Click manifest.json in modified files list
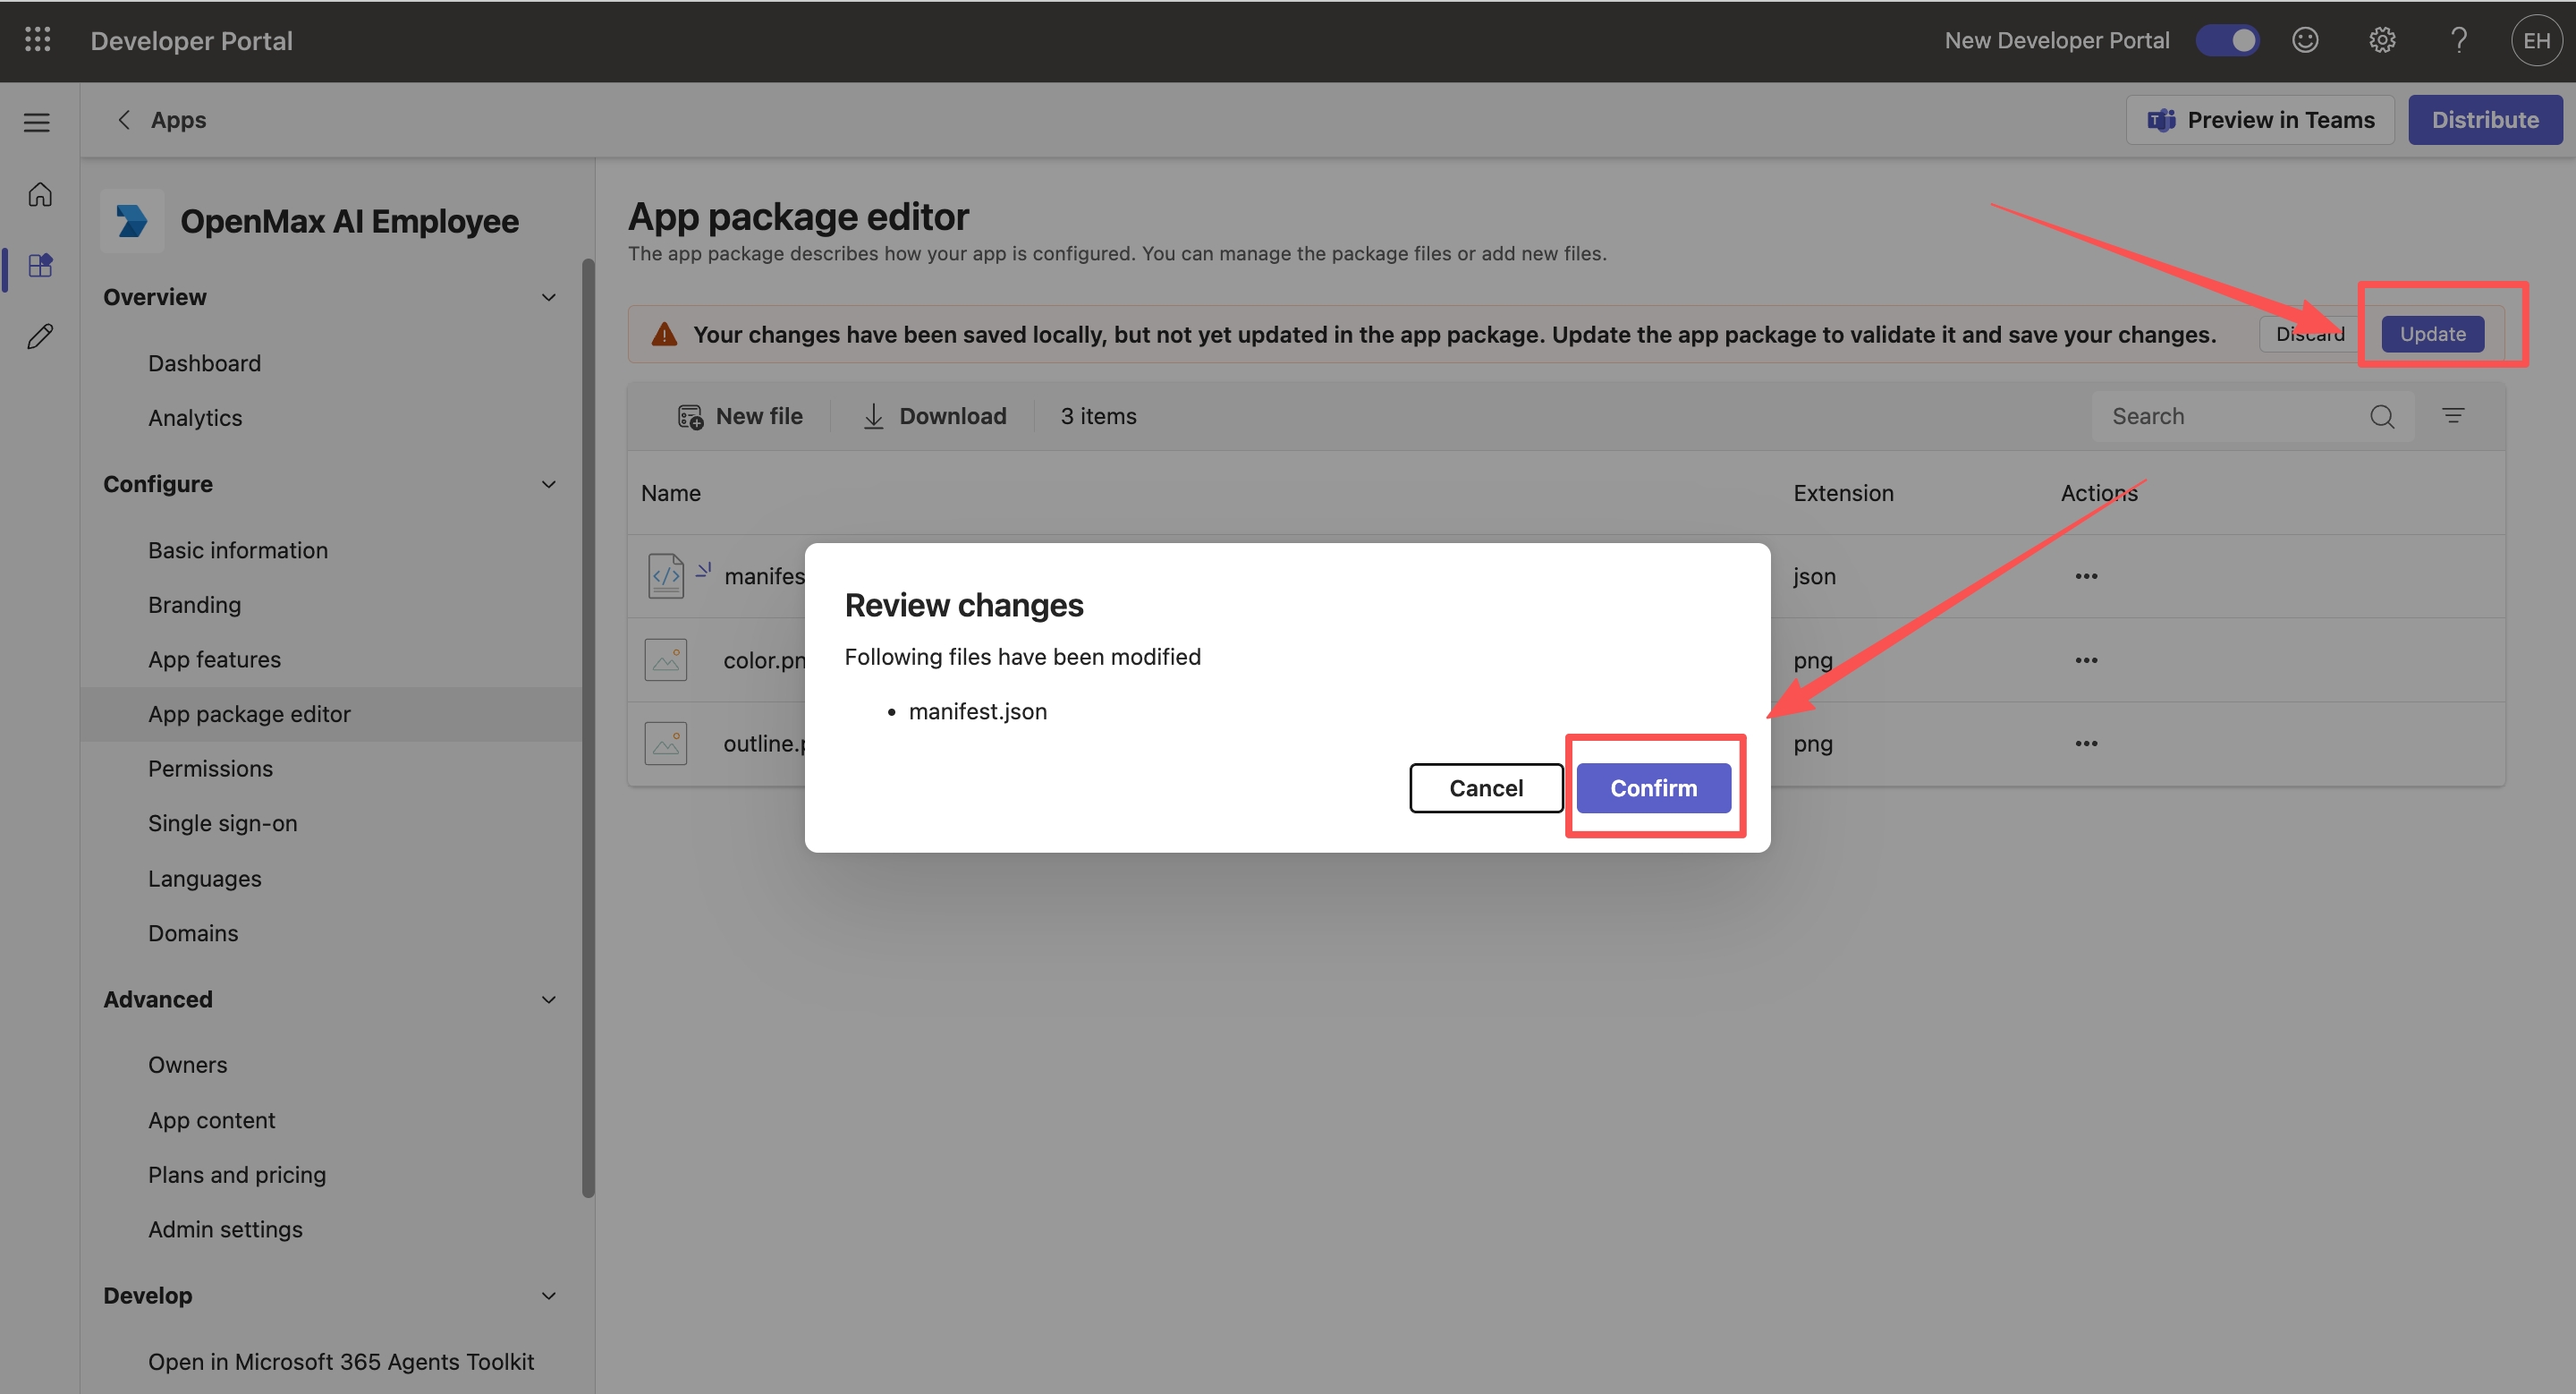Viewport: 2576px width, 1394px height. 977,711
